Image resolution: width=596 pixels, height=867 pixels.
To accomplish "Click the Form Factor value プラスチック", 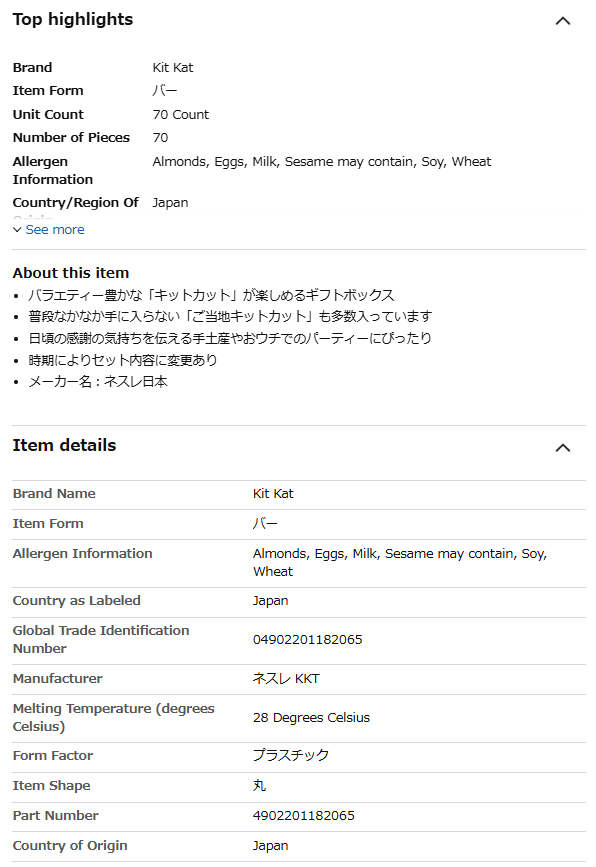I will click(x=291, y=755).
